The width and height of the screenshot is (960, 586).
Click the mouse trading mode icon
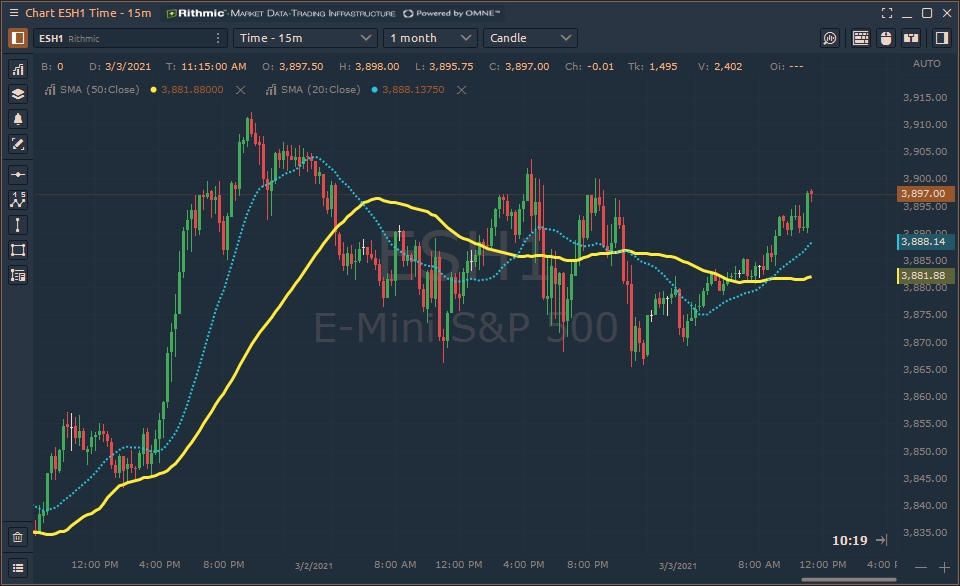click(x=885, y=38)
